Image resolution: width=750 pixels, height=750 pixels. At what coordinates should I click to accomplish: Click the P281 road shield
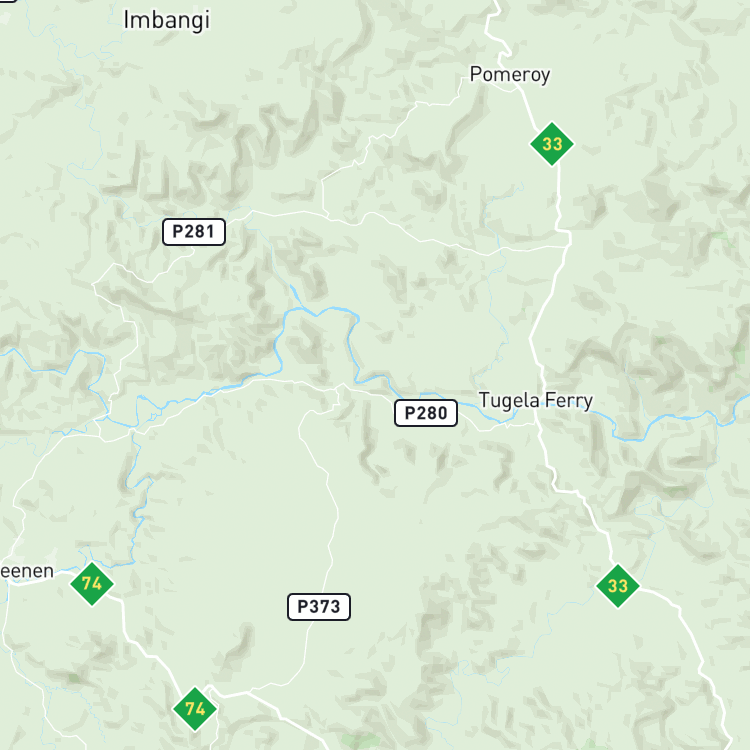(194, 232)
